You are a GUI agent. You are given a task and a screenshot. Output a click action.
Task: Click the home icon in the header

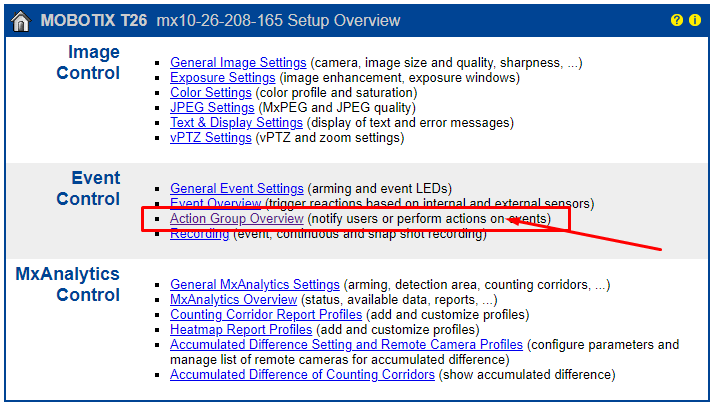[21, 21]
